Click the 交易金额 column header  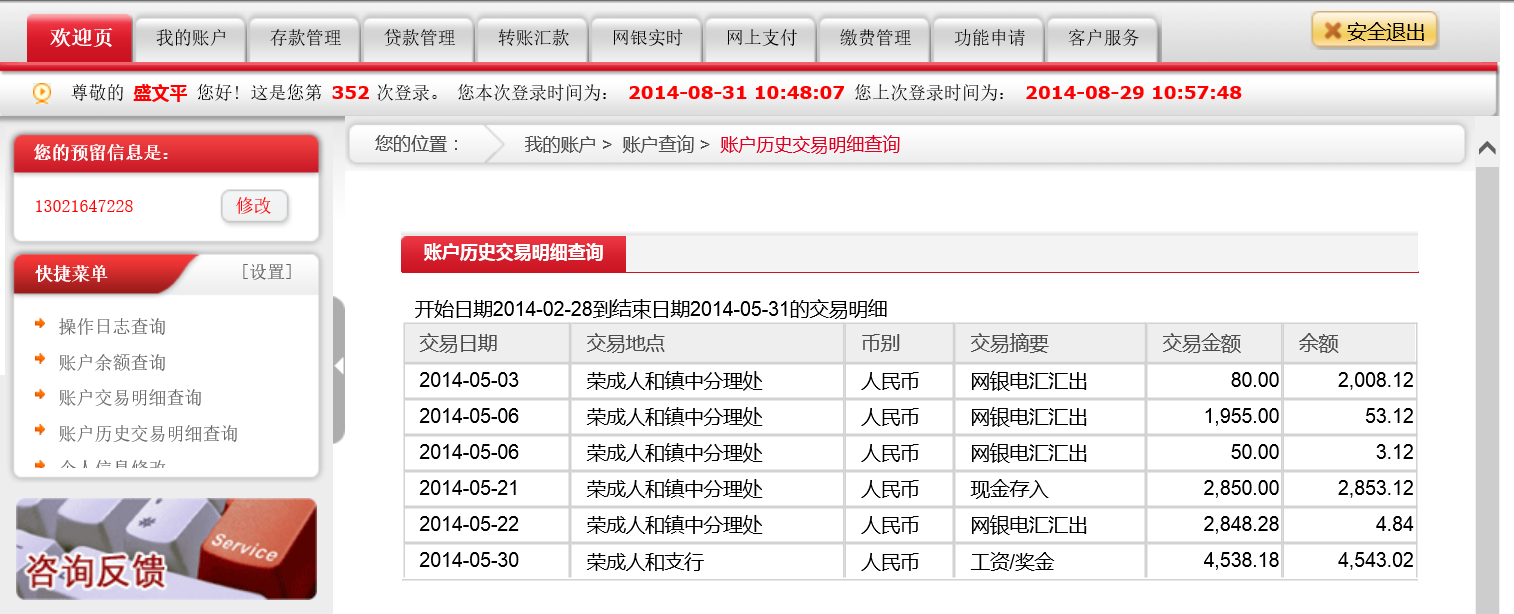[1215, 344]
